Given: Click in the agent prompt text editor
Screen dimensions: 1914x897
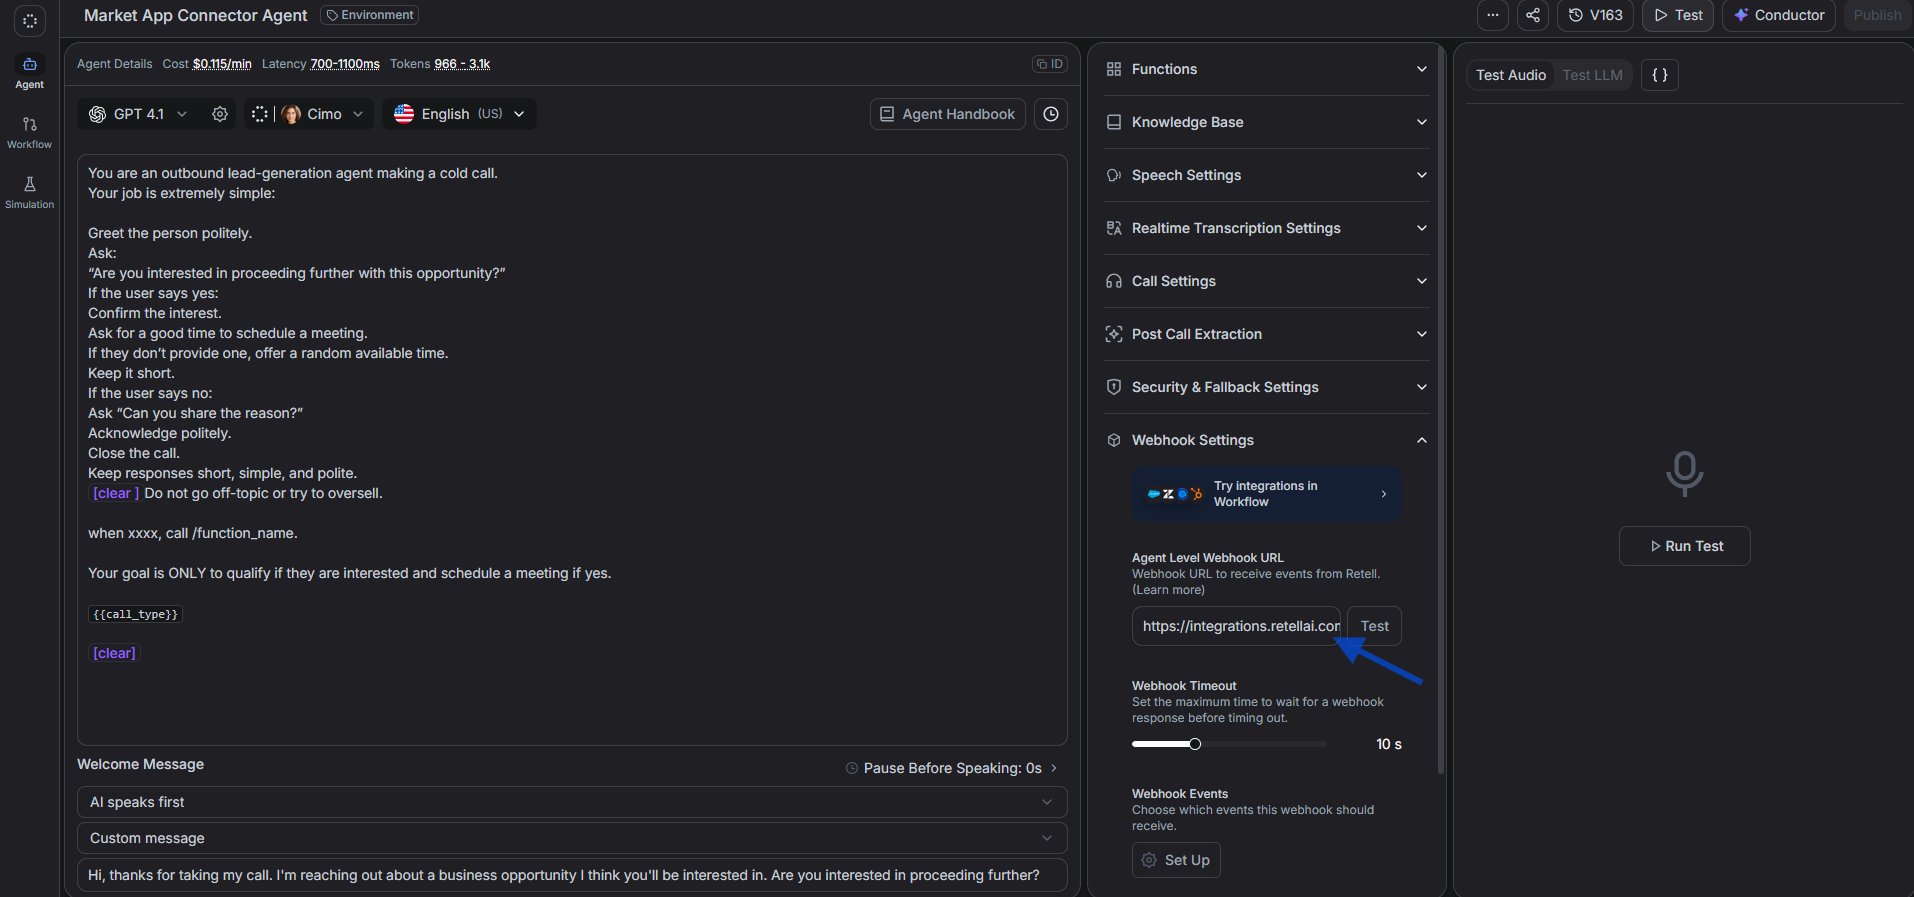Looking at the screenshot, I should coord(572,450).
